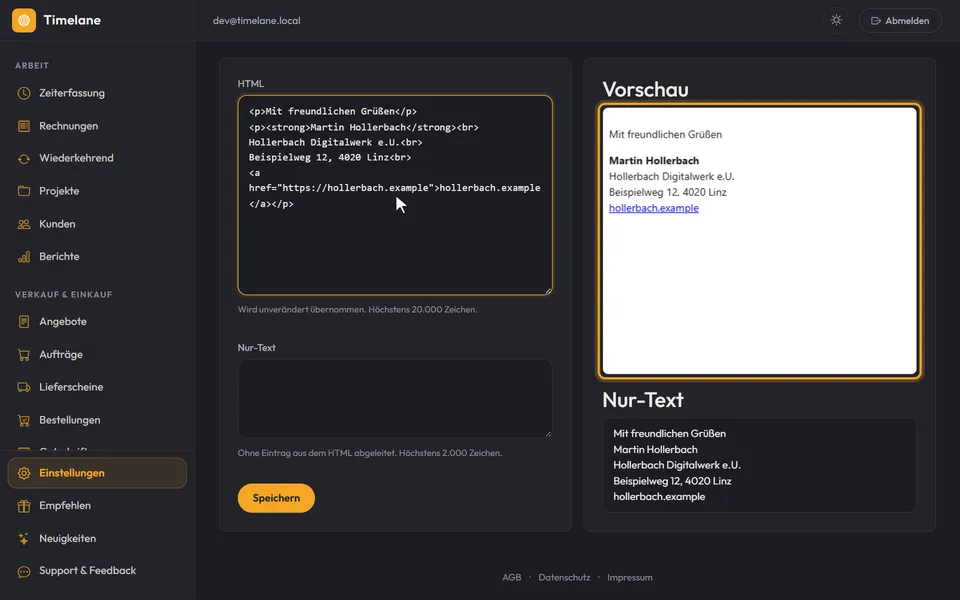
Task: Open the Berichte bar chart icon
Action: (24, 257)
